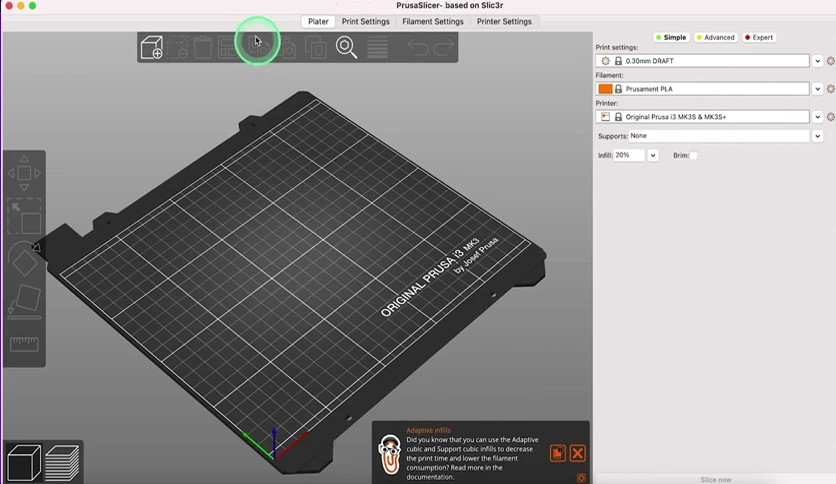836x484 pixels.
Task: Open the Supports dropdown arrow
Action: (817, 136)
